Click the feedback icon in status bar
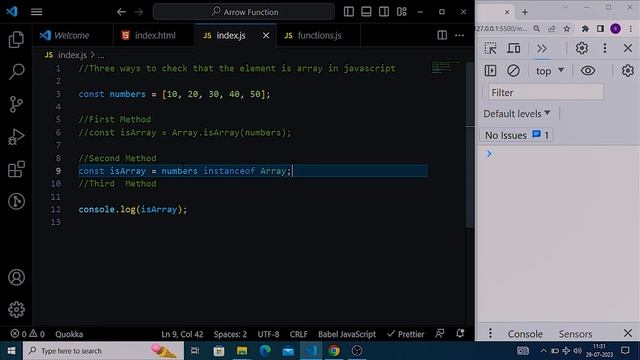Screen dimensions: 640x360 tap(440, 333)
